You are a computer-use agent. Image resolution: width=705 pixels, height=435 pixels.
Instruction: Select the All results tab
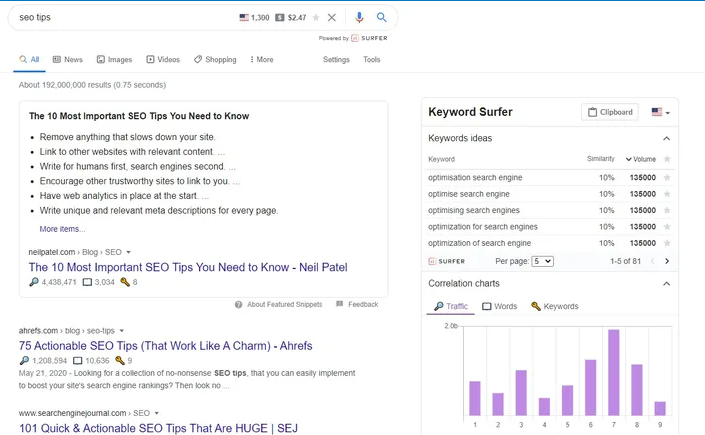(29, 59)
